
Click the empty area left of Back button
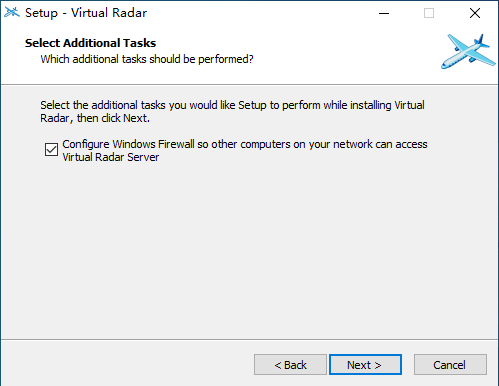(127, 364)
